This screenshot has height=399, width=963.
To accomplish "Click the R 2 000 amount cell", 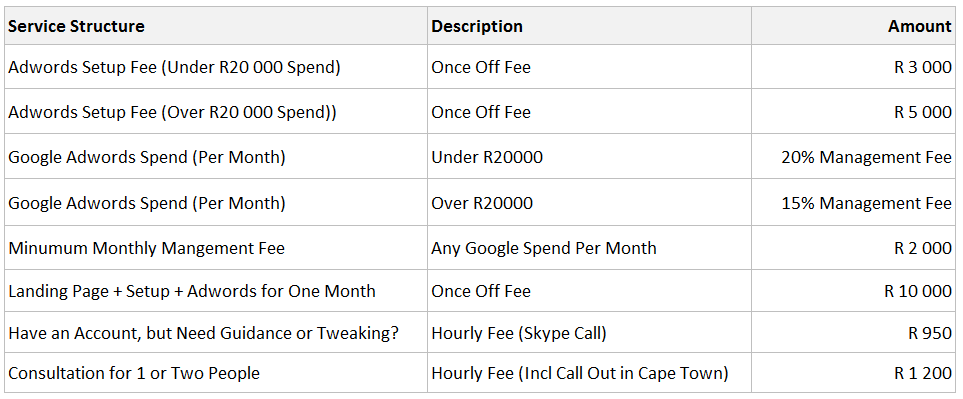I will [x=853, y=247].
